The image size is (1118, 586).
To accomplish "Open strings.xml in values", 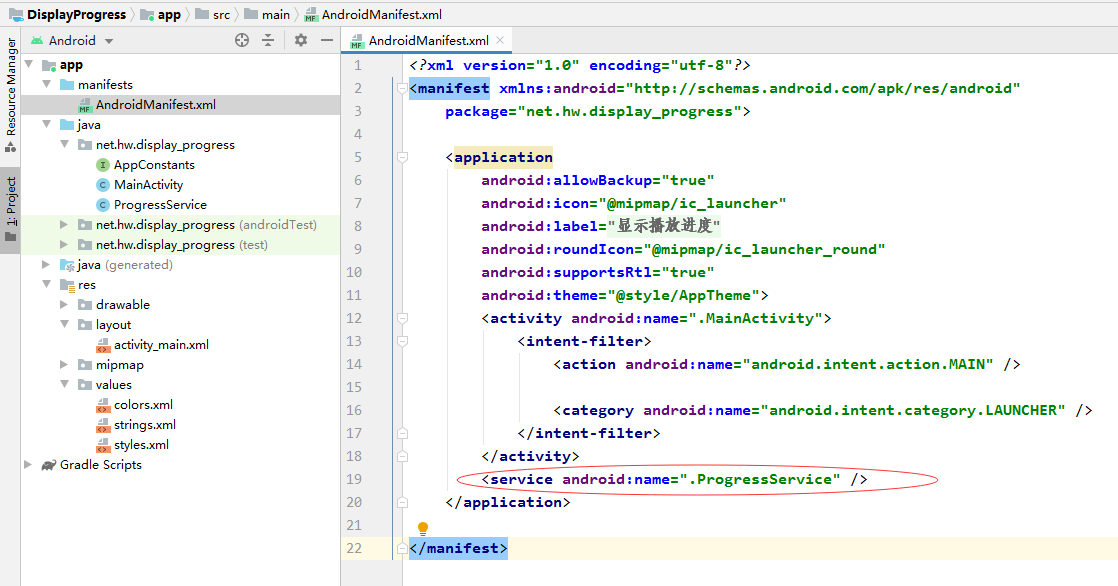I will tap(145, 424).
